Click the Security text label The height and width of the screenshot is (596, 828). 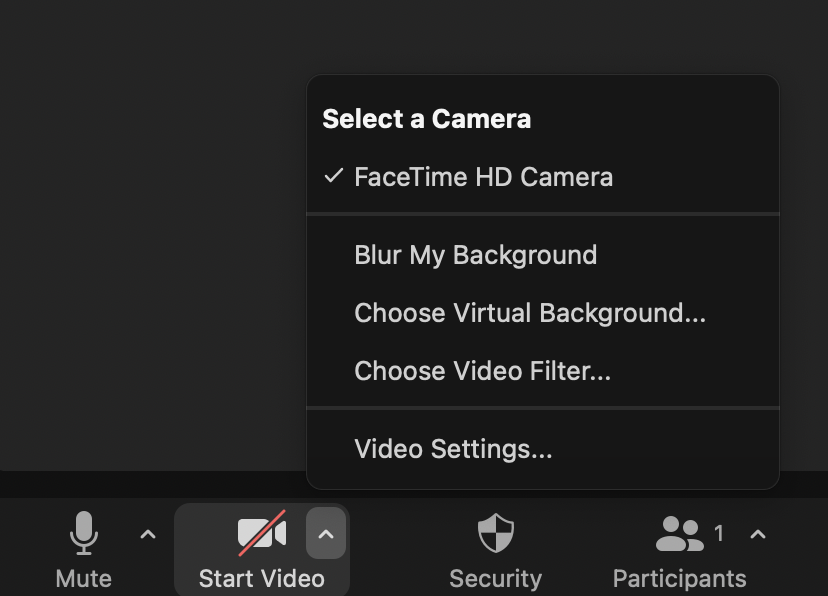(495, 578)
